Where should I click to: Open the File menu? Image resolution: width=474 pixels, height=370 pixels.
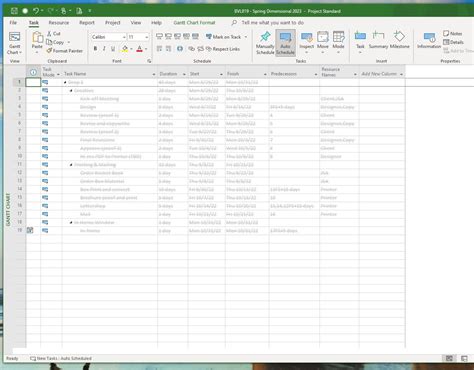point(13,23)
